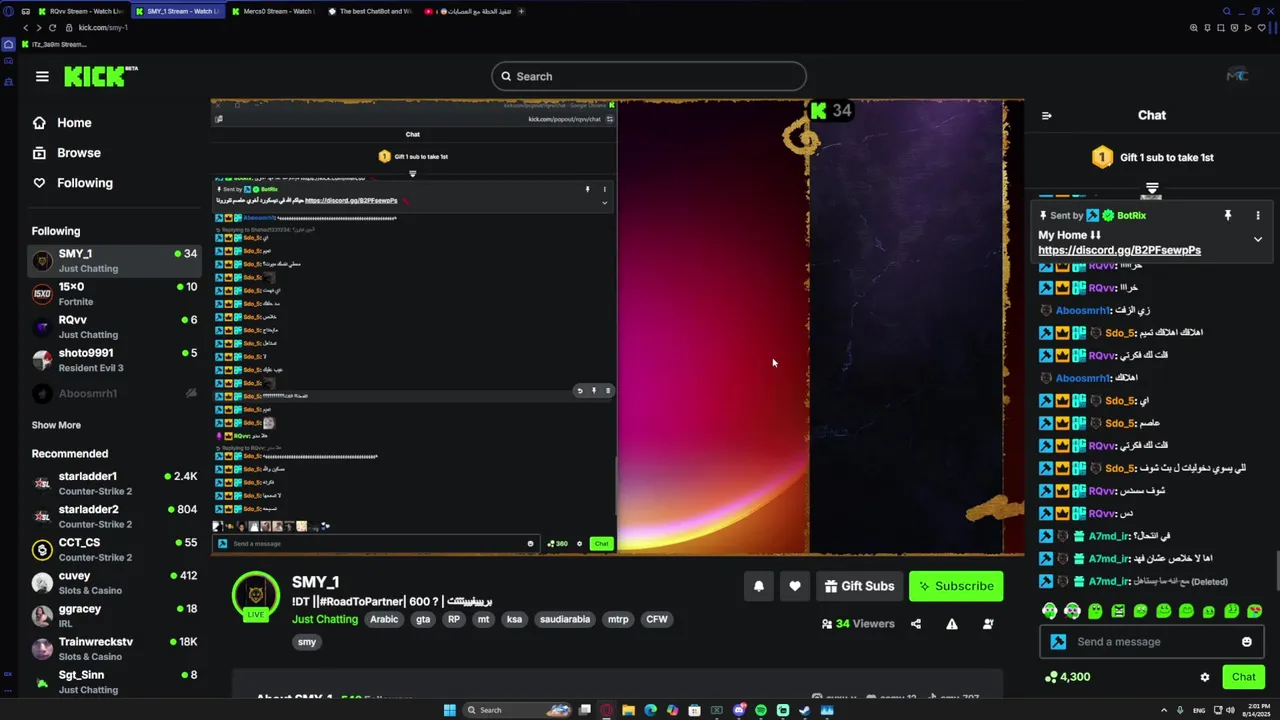Click the CFW stream tag
This screenshot has width=1280, height=720.
[656, 619]
